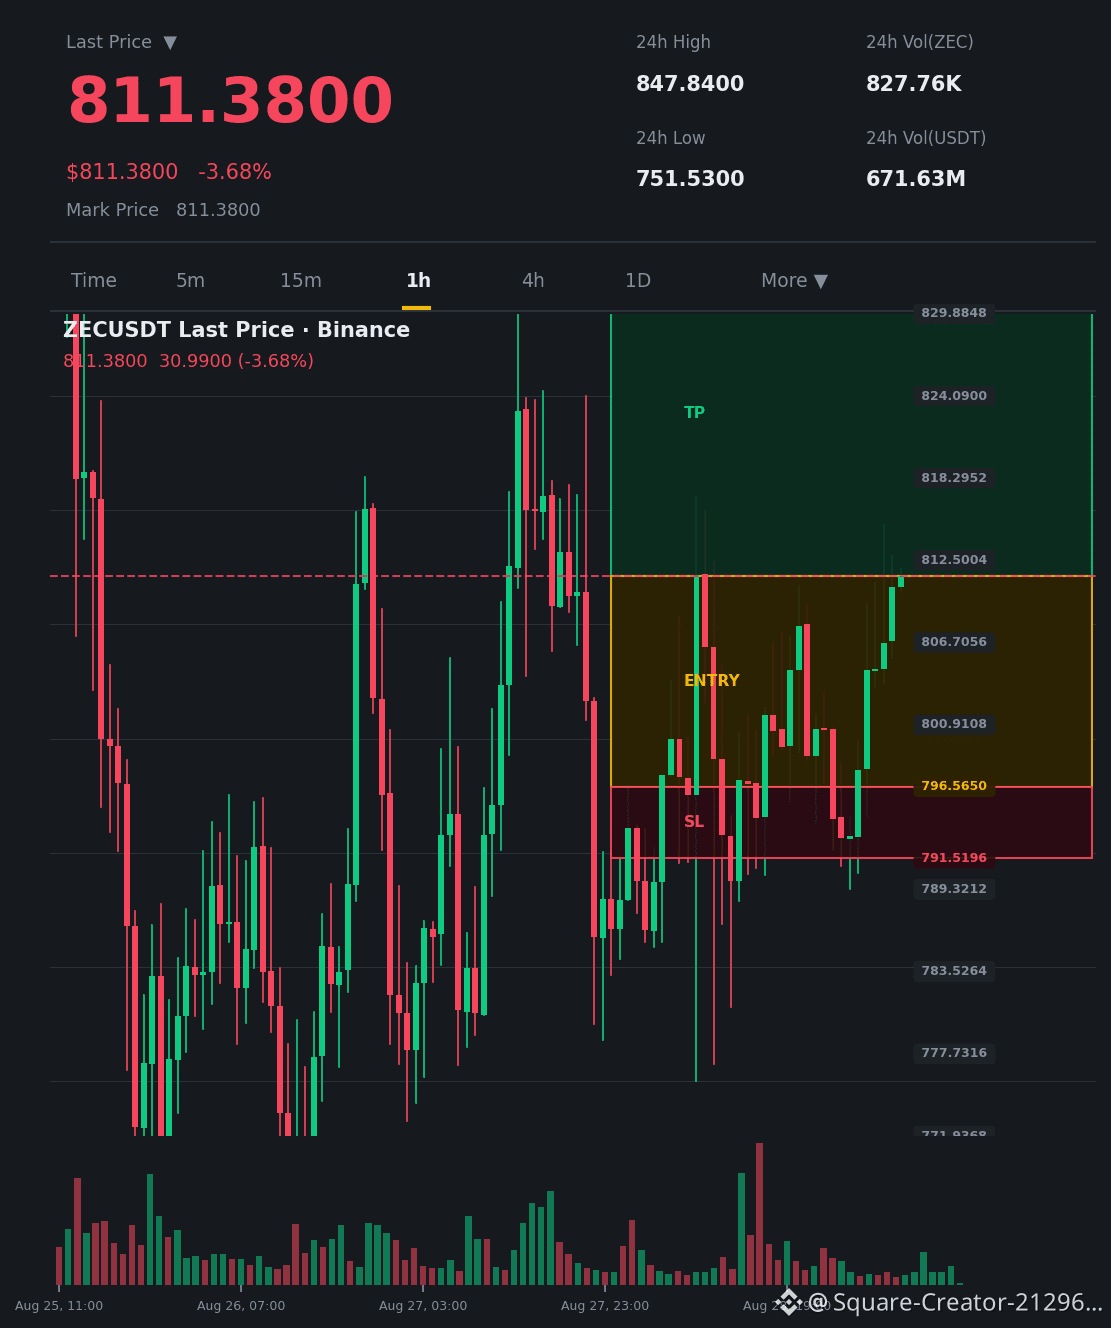
Task: Click the SL label in red zone
Action: tap(694, 822)
